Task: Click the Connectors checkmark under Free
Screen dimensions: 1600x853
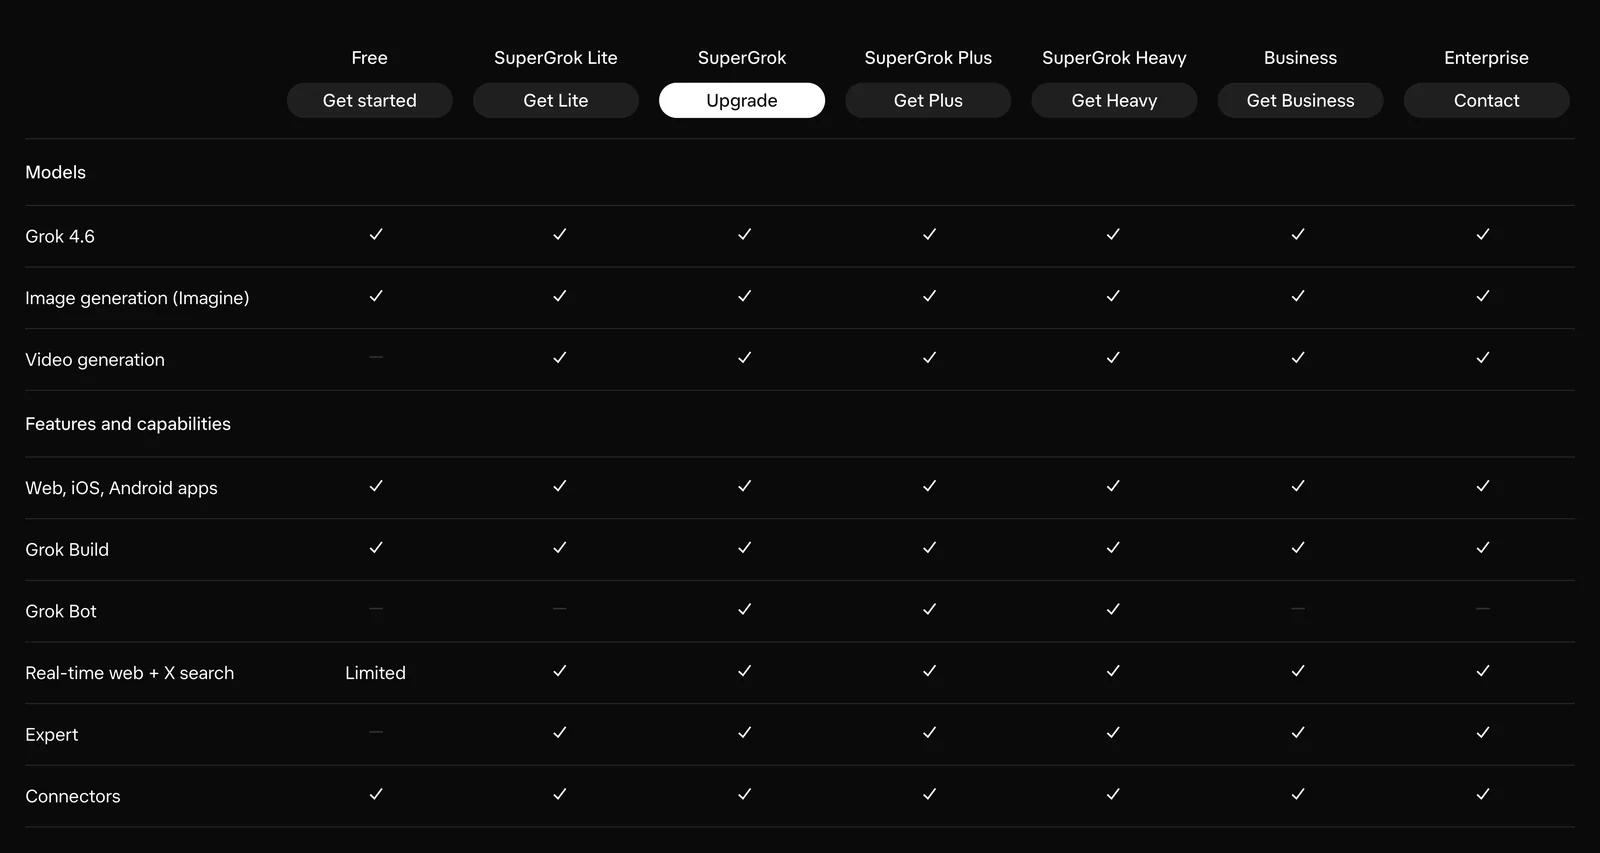Action: coord(376,794)
